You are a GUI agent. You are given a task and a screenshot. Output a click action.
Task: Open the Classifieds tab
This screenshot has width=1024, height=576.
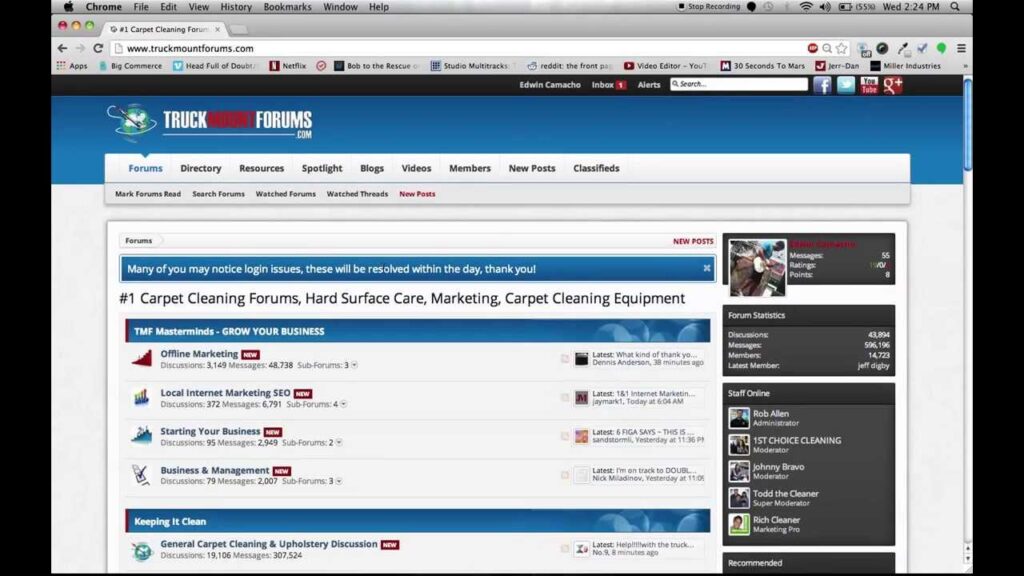tap(596, 168)
